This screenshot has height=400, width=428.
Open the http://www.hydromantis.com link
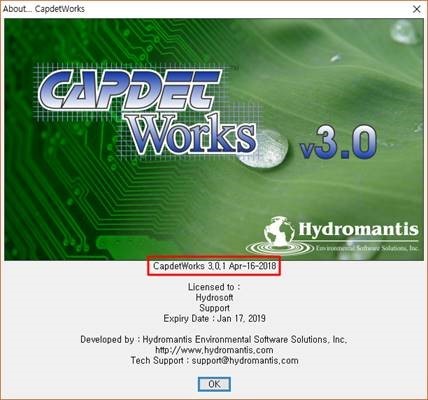point(214,350)
